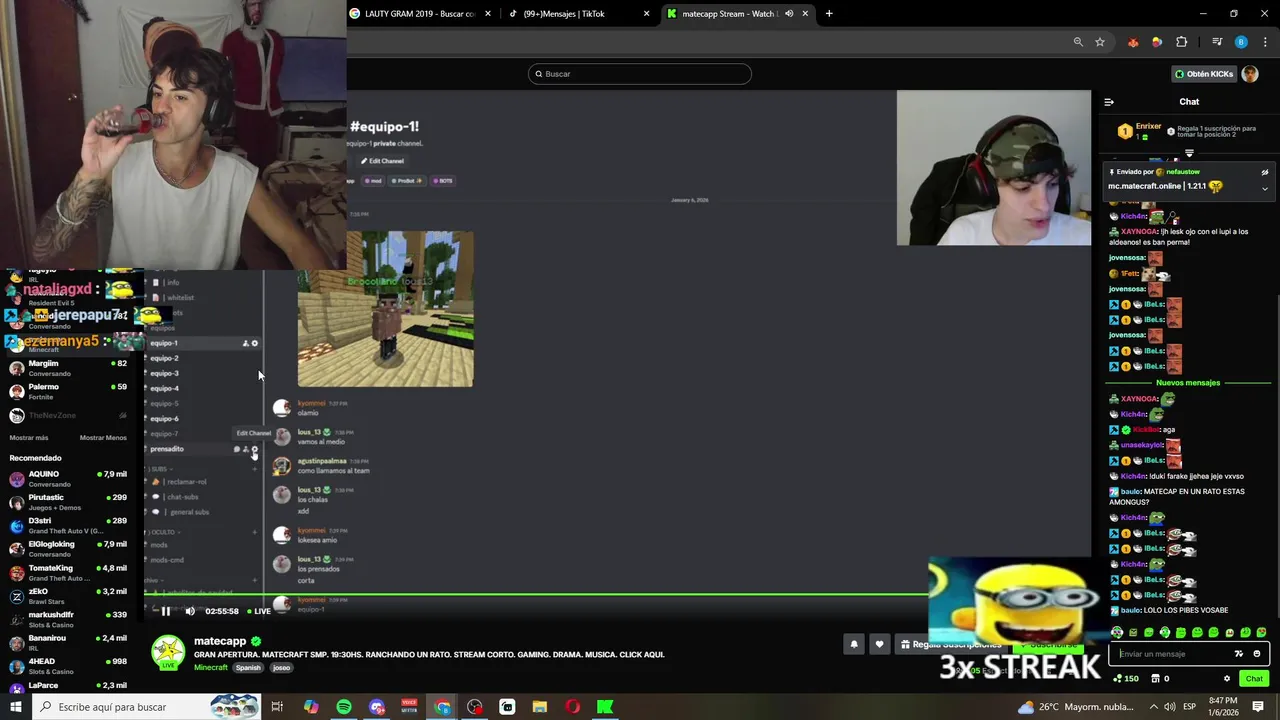Open Kick app from taskbar
The image size is (1280, 720).
coord(605,707)
